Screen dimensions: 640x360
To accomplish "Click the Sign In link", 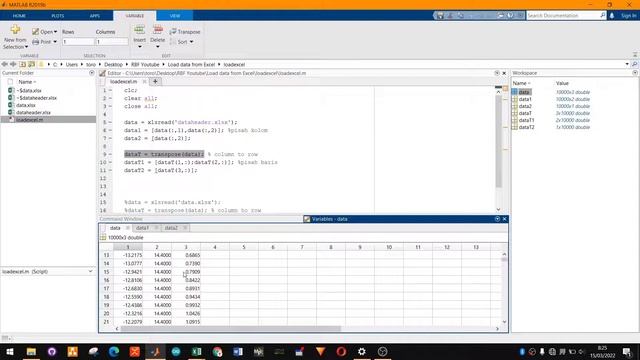I will [x=629, y=16].
